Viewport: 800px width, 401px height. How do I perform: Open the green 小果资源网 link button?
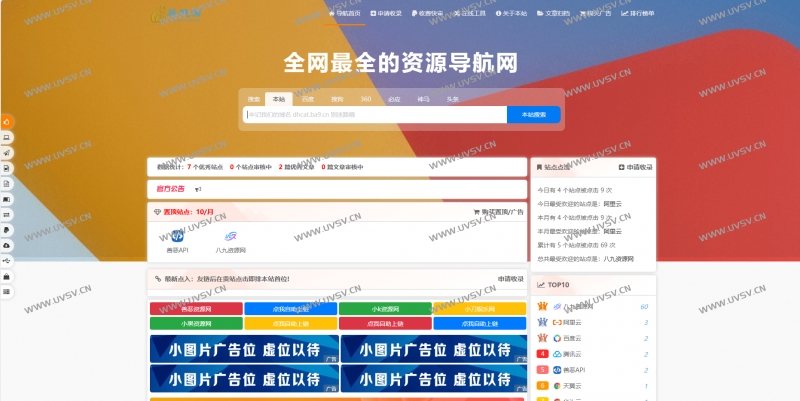click(x=196, y=323)
